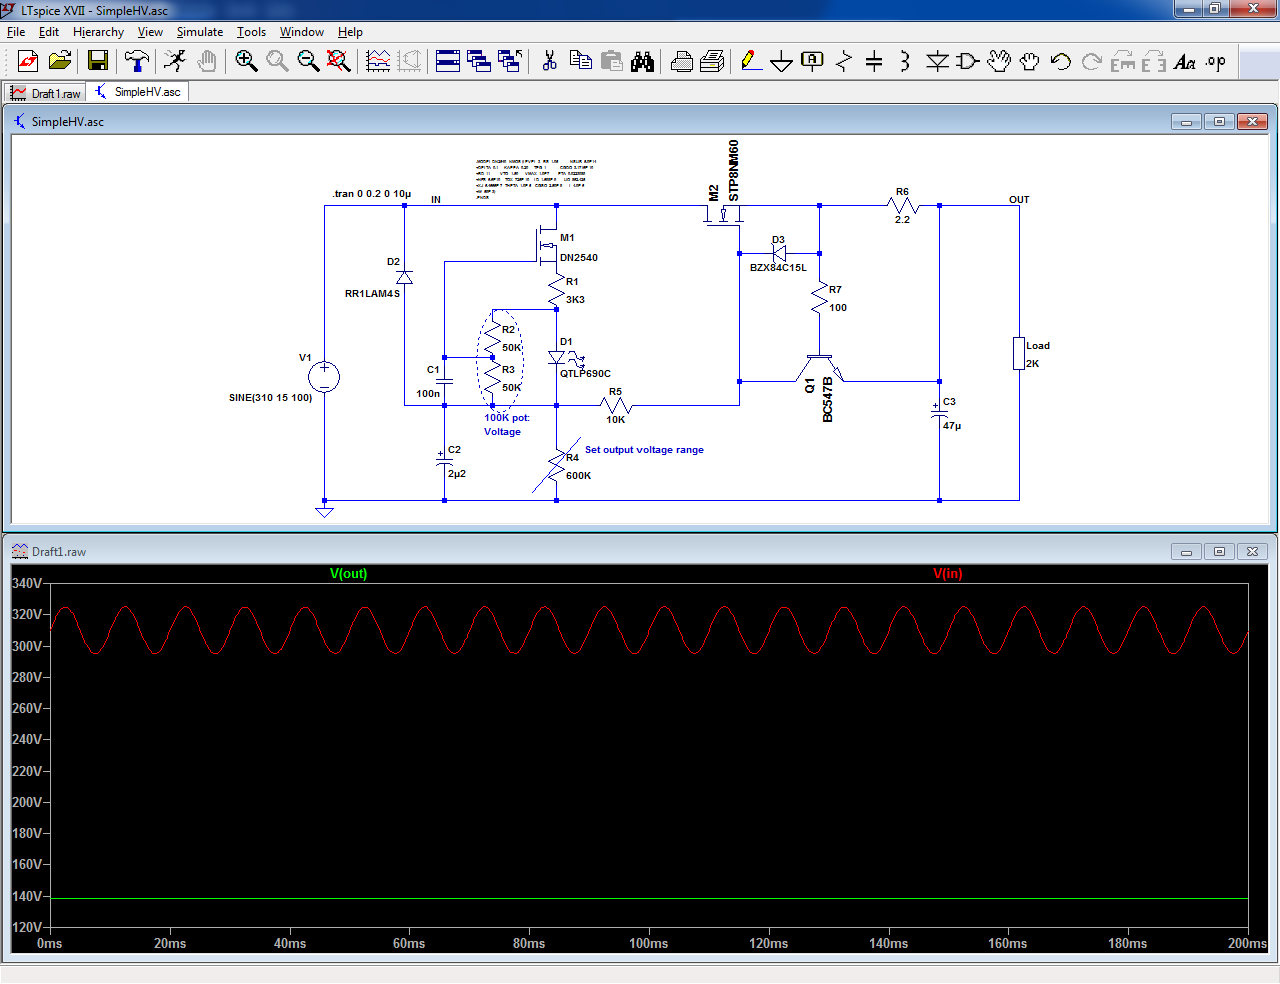Place a Capacitor from toolbar

874,61
